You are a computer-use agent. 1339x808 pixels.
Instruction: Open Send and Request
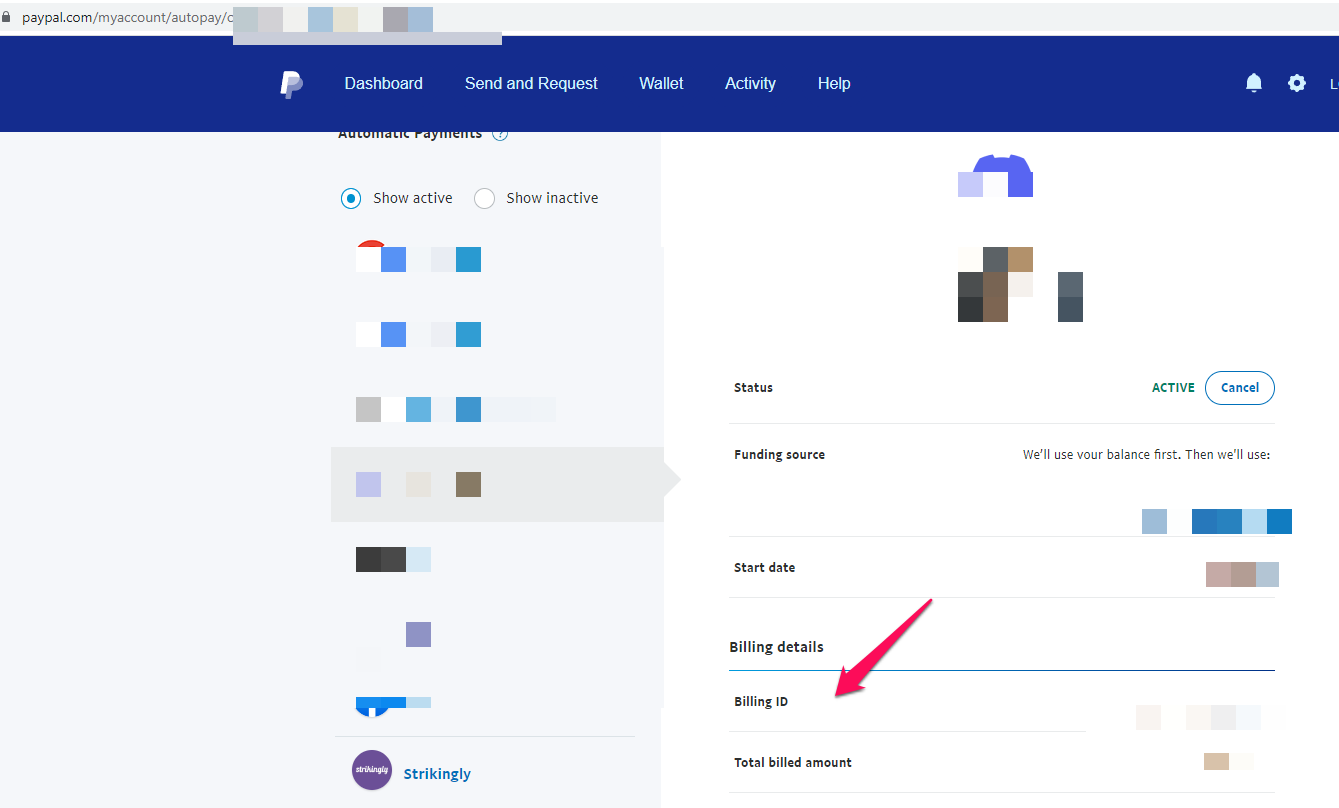(x=531, y=83)
